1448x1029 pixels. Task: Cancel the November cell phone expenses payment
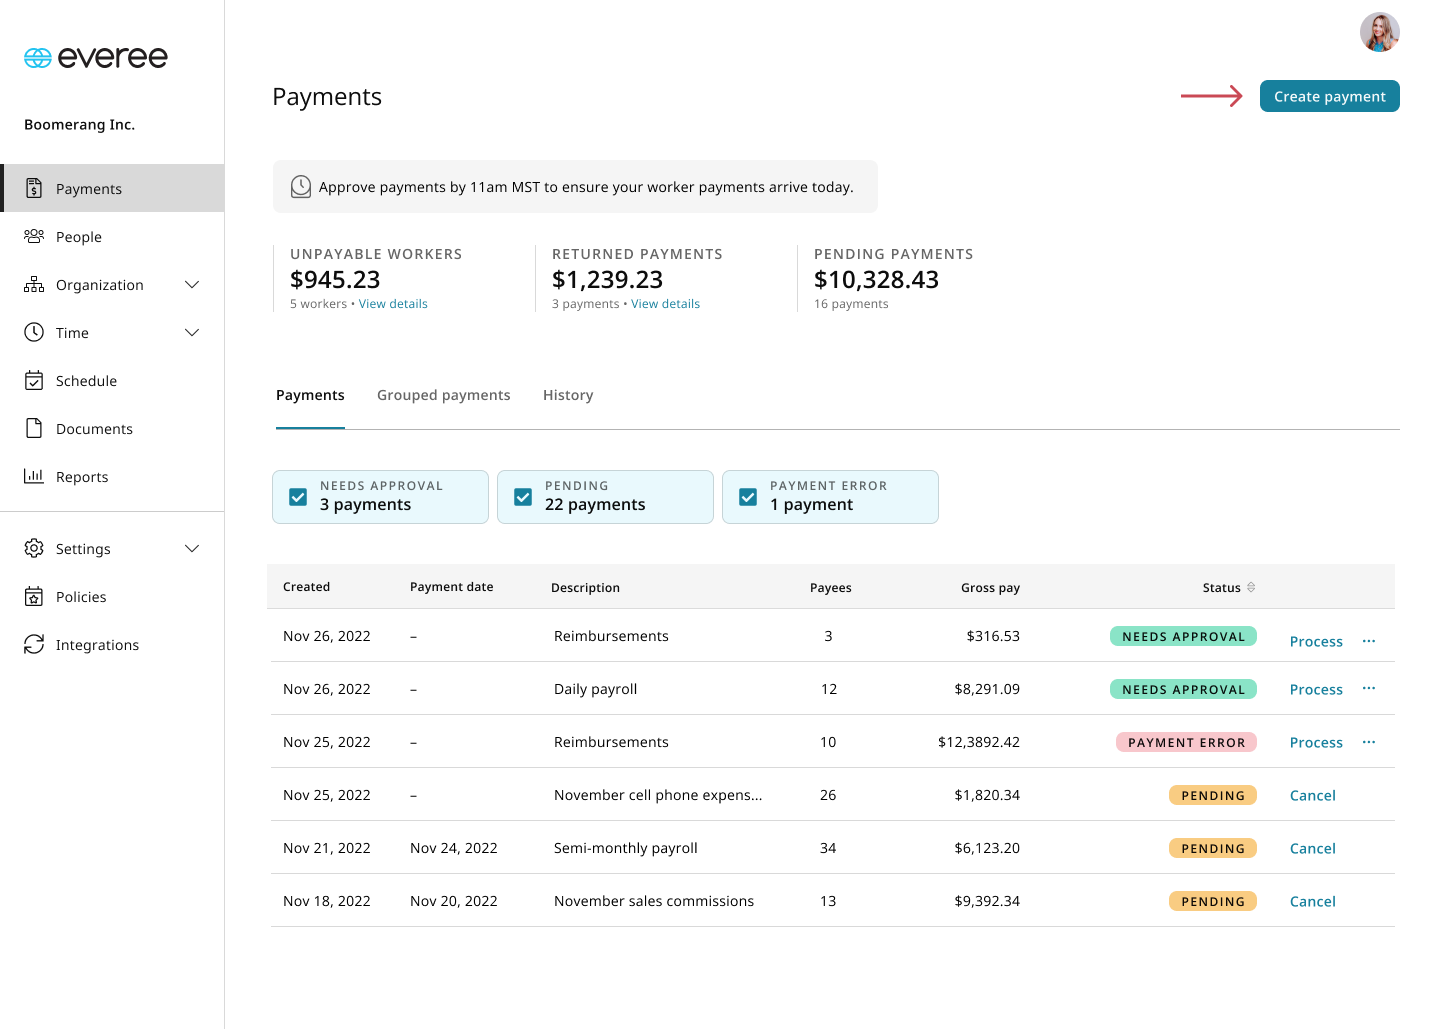coord(1312,795)
